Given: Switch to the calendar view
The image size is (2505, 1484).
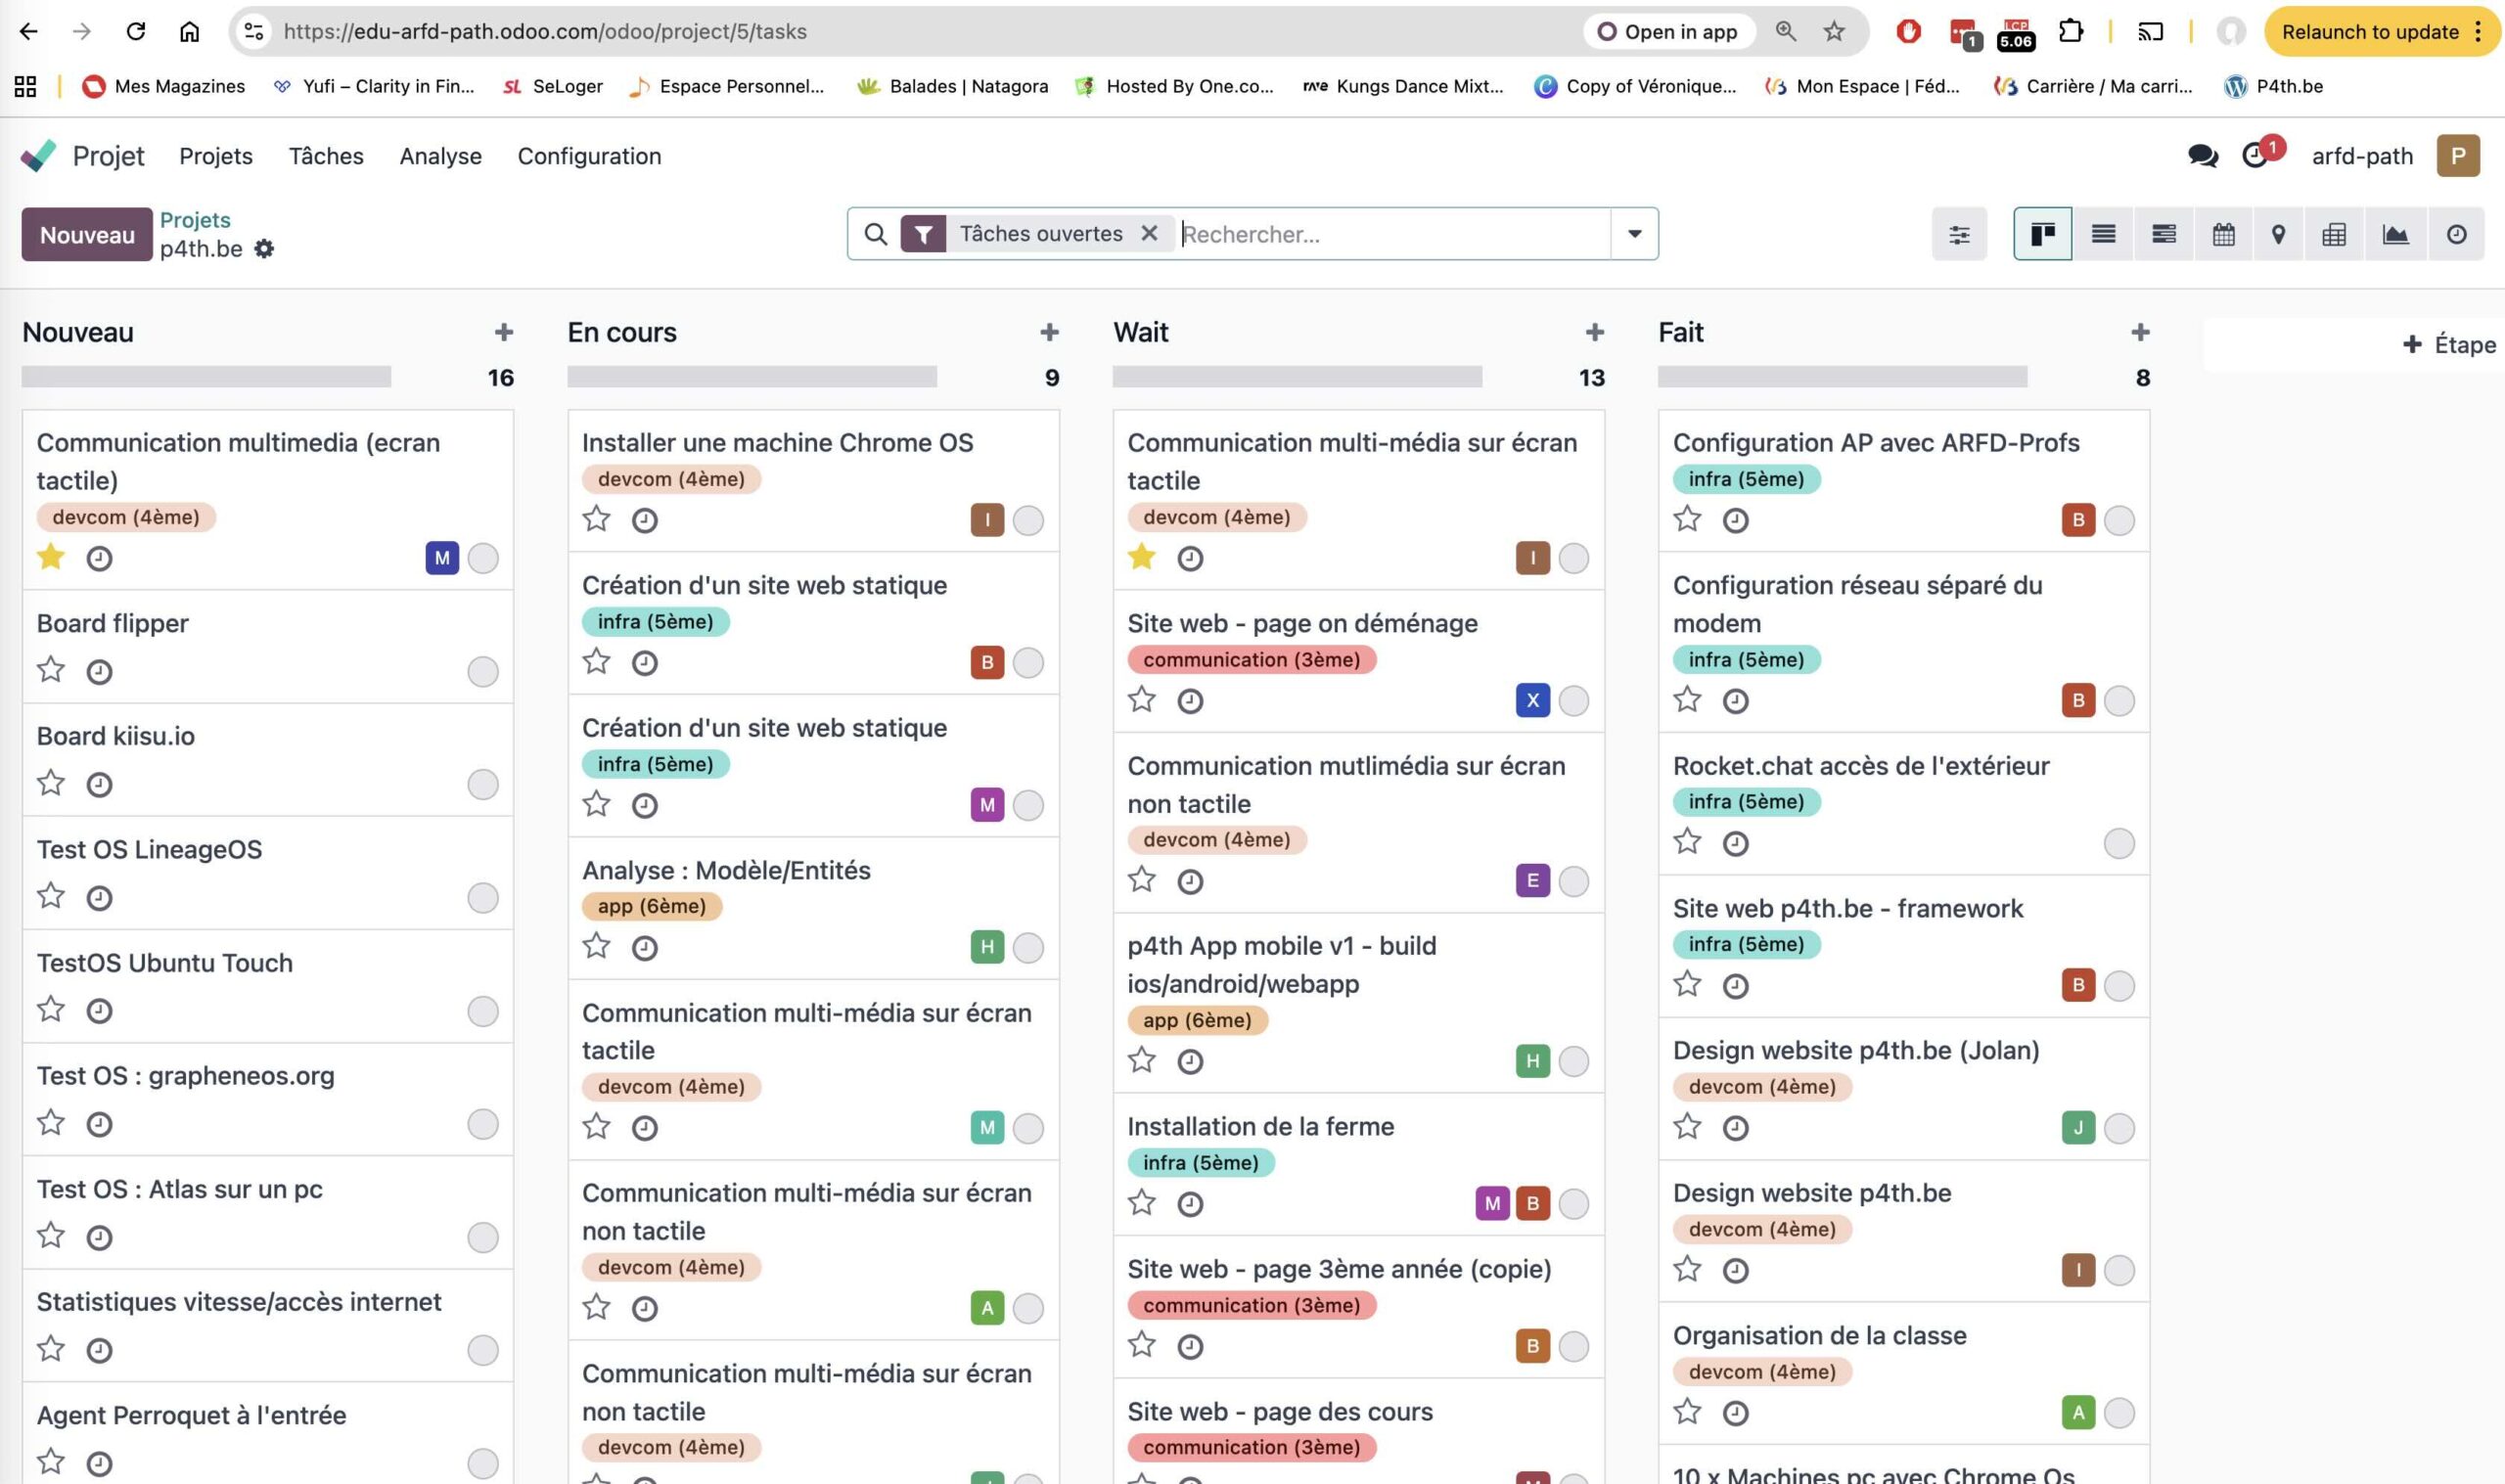Looking at the screenshot, I should (x=2223, y=235).
